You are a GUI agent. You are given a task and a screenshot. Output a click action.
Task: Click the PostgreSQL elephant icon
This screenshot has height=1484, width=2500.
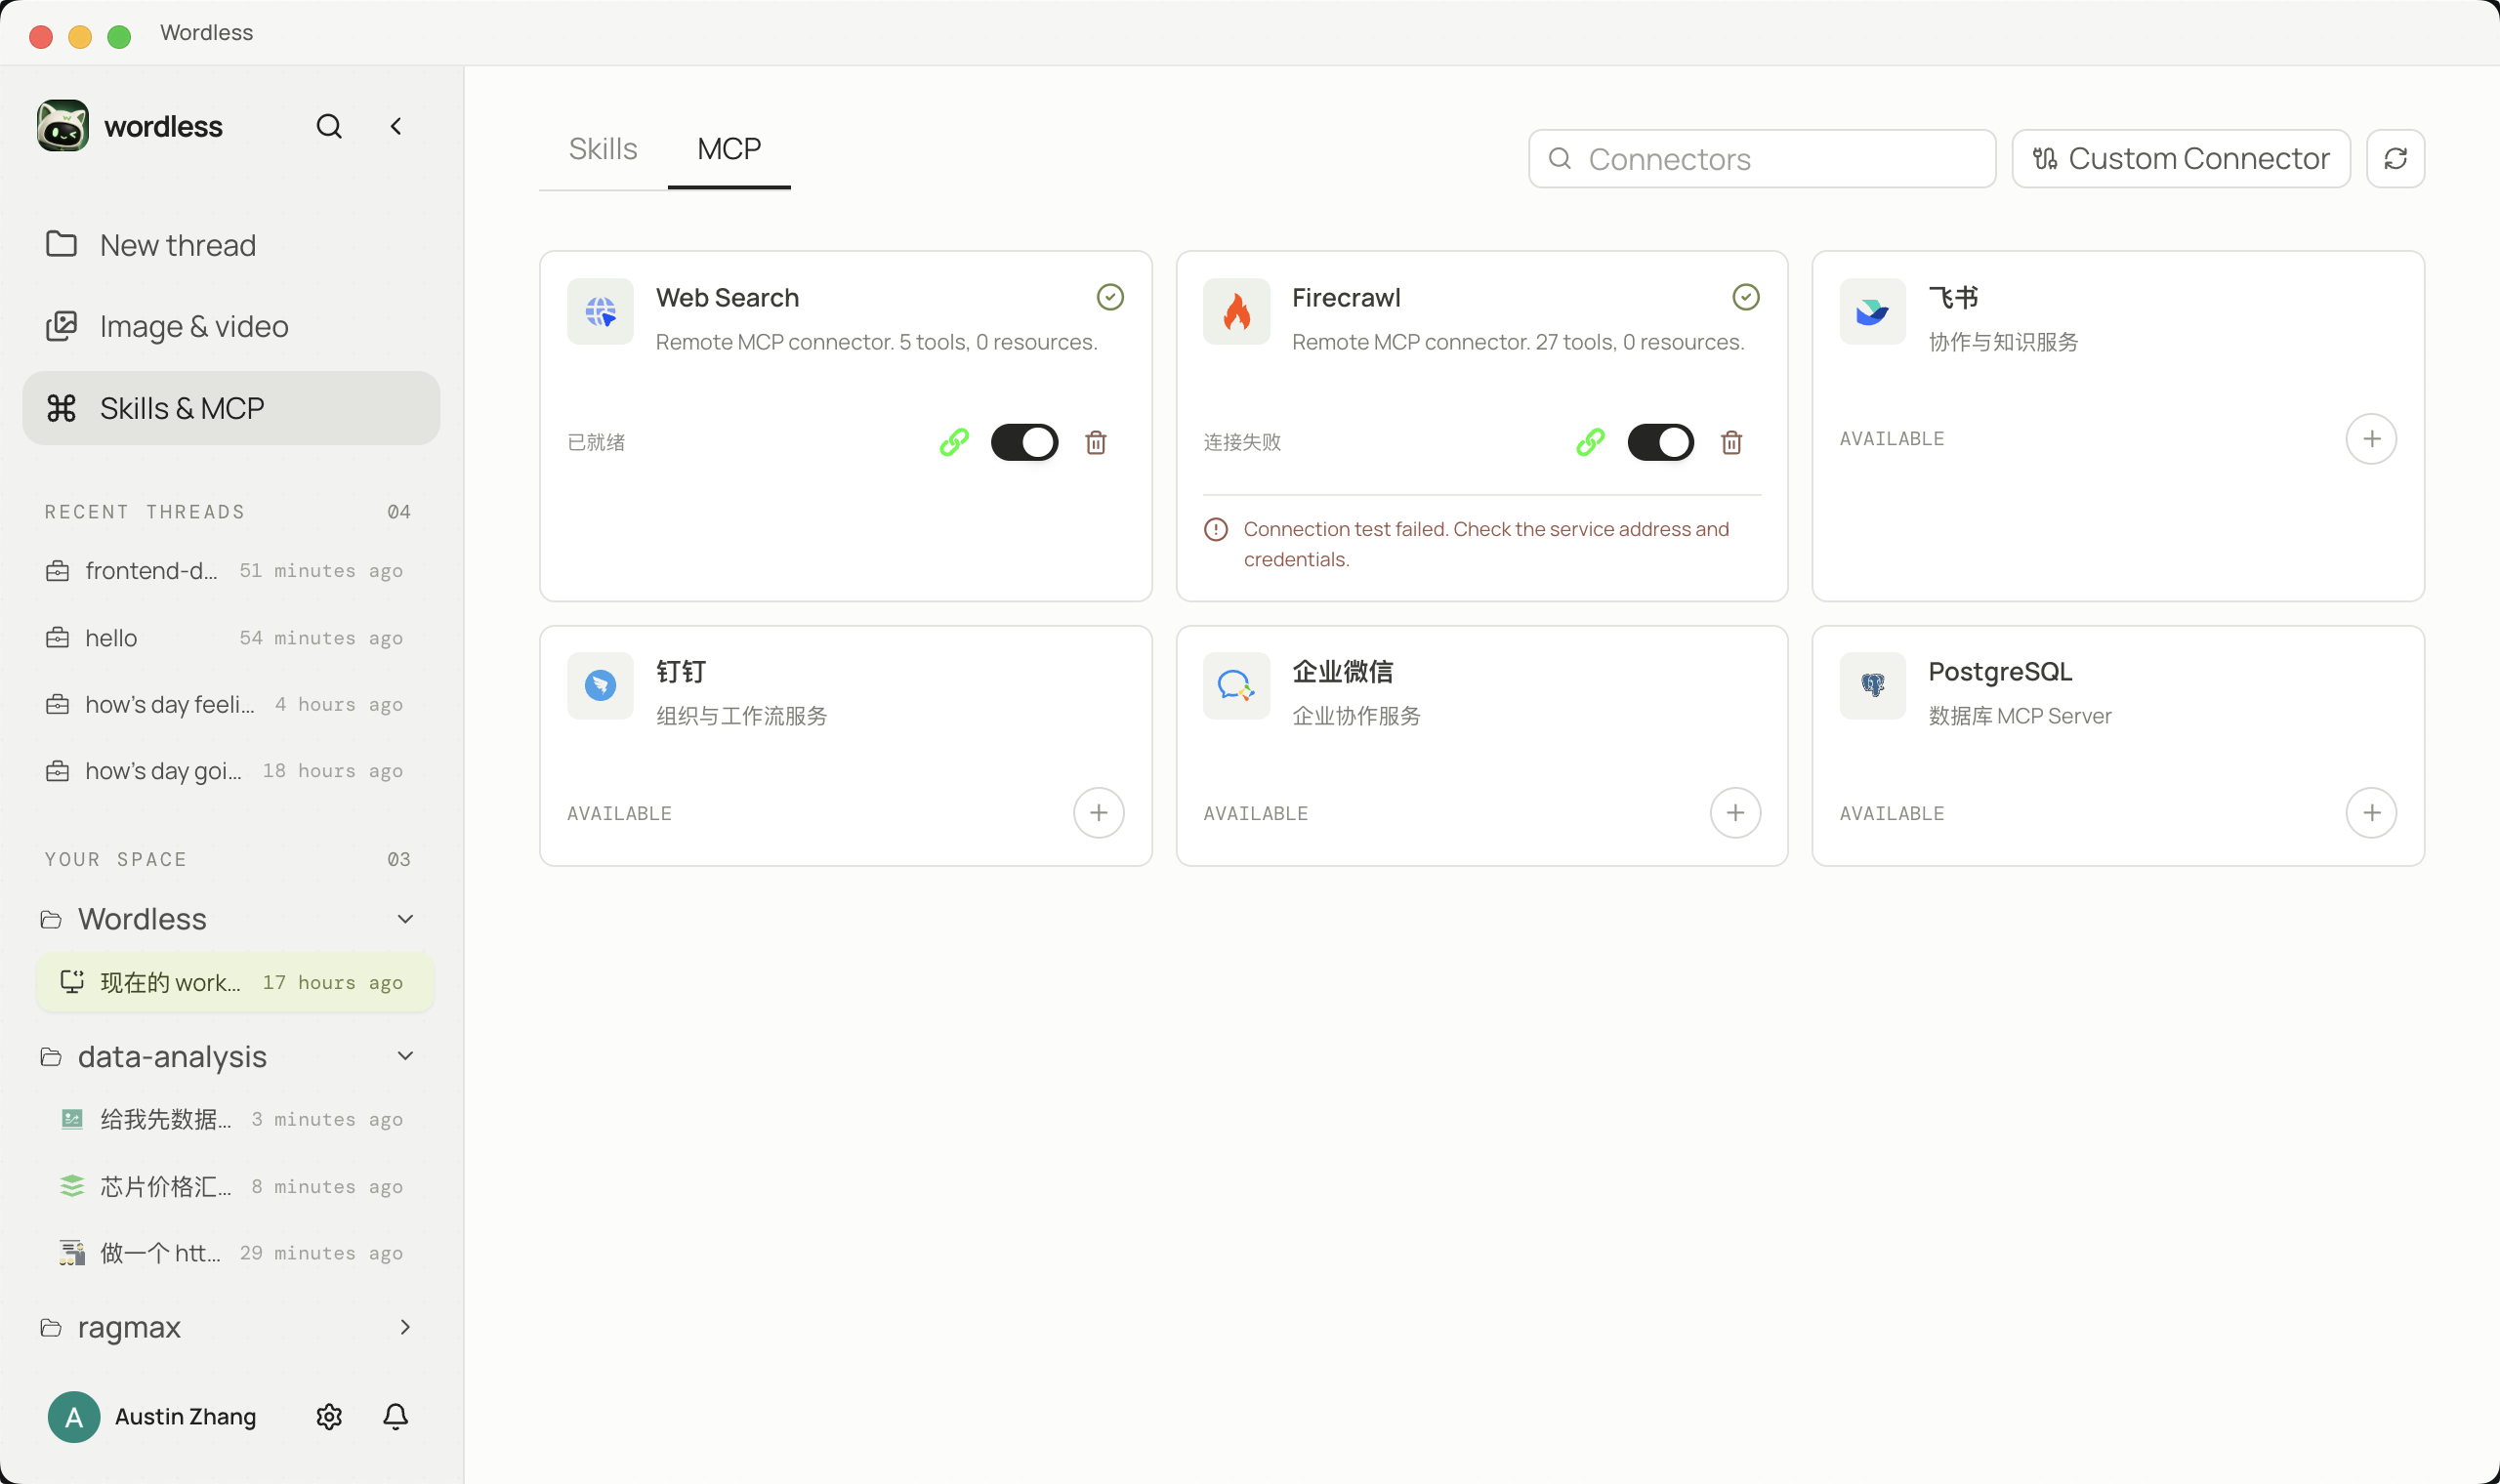point(1872,685)
